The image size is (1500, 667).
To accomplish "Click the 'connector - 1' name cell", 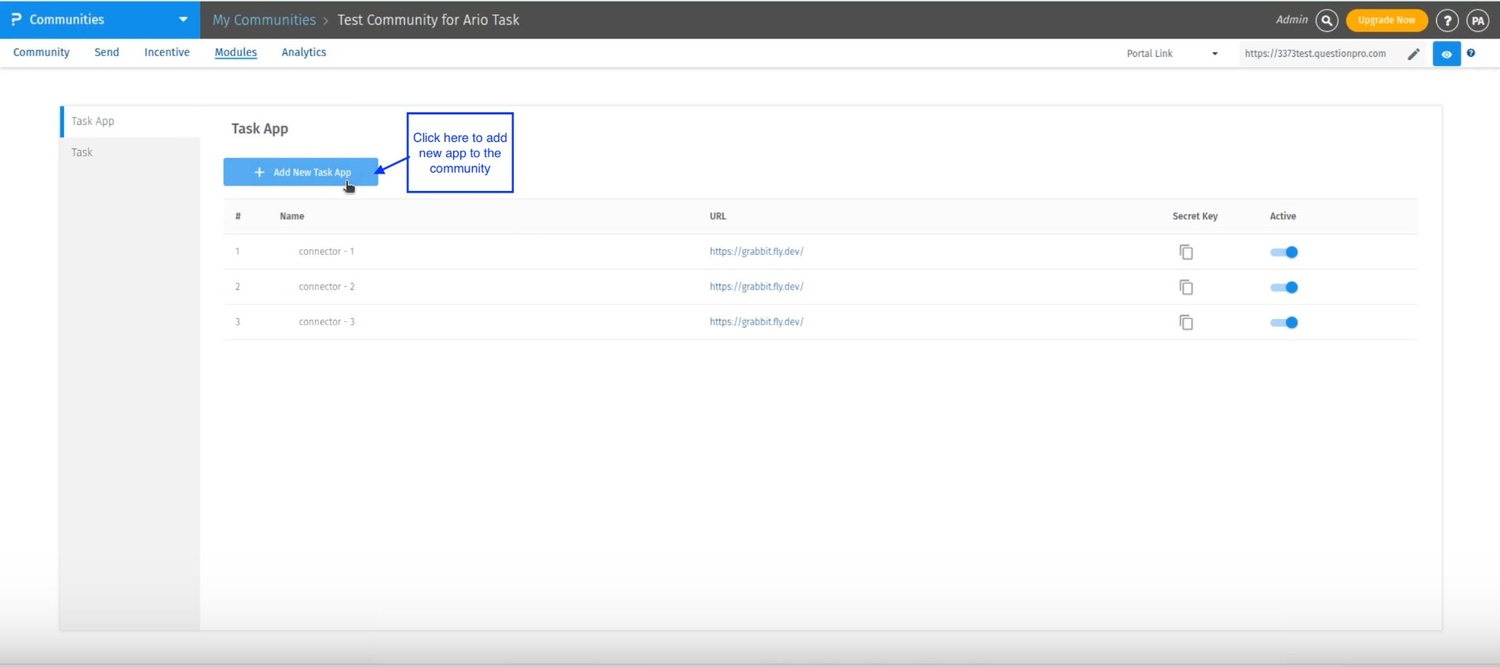I will (x=327, y=251).
